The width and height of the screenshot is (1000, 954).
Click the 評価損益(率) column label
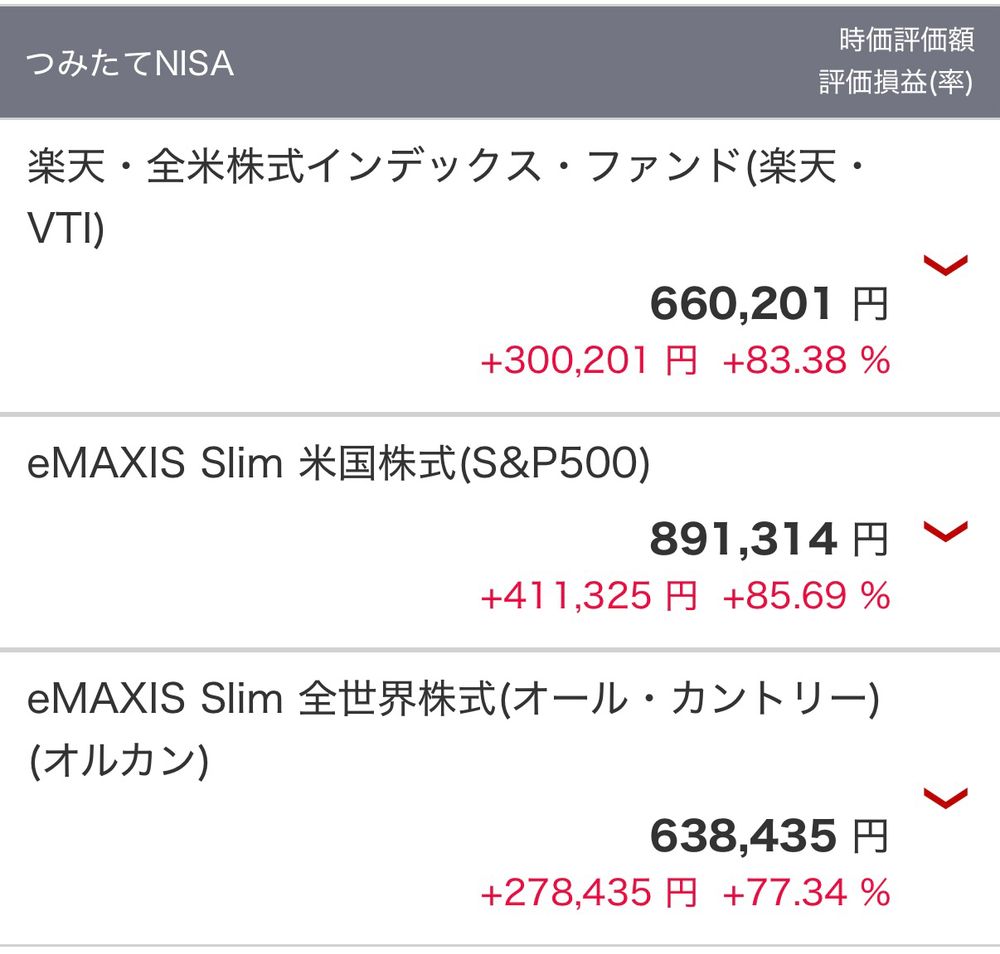tap(895, 84)
